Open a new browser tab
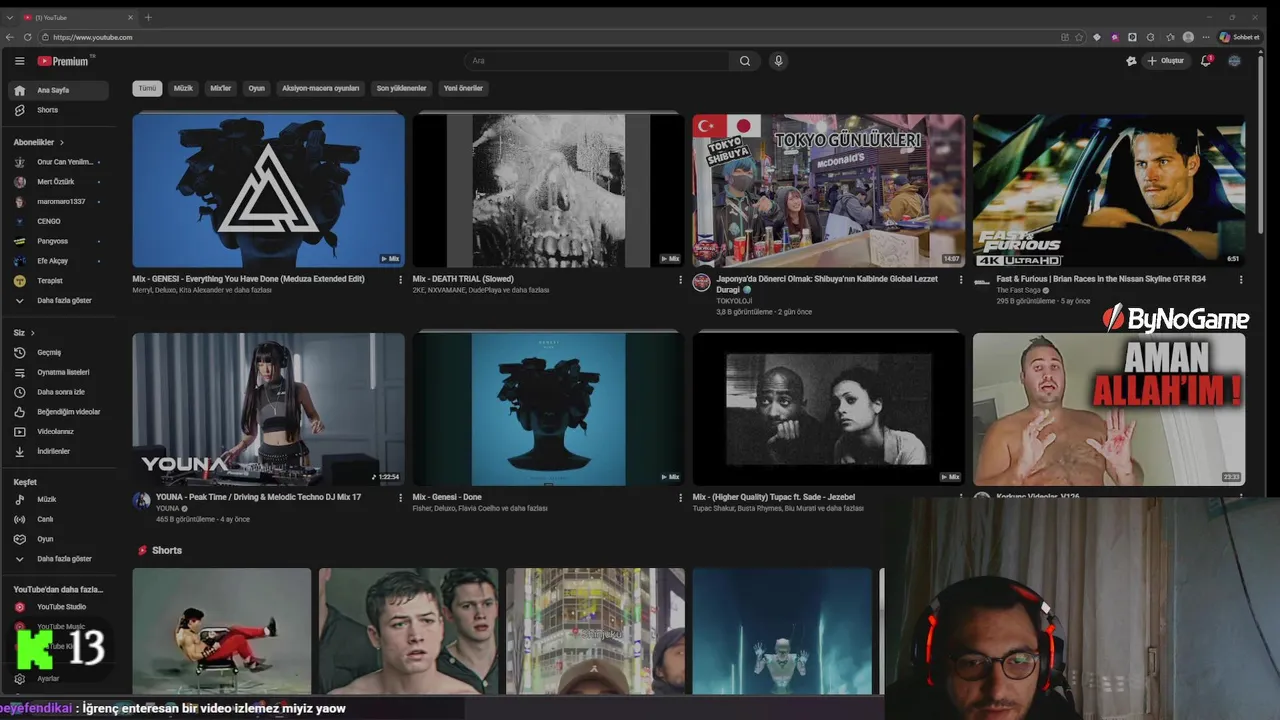The image size is (1280, 720). click(x=148, y=17)
